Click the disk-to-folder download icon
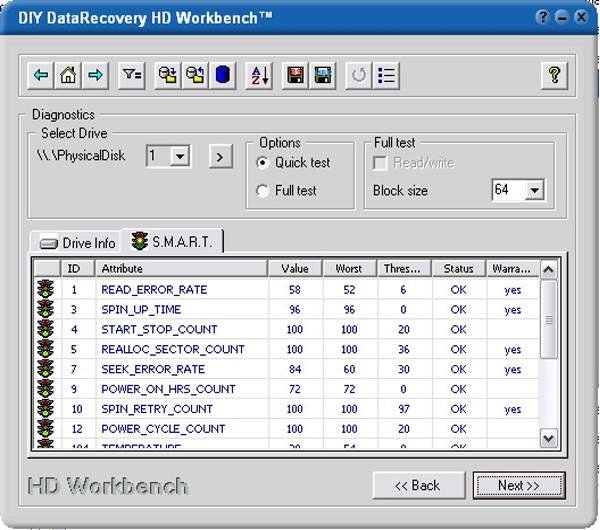The image size is (600, 530). coord(168,75)
